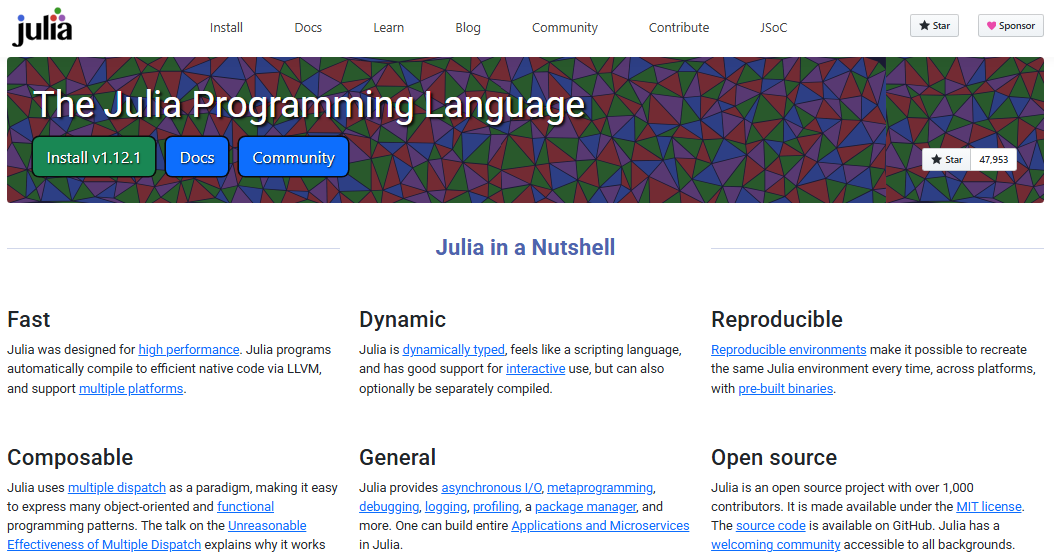Open the Reproducible environments link
Image resolution: width=1054 pixels, height=557 pixels.
click(x=788, y=349)
